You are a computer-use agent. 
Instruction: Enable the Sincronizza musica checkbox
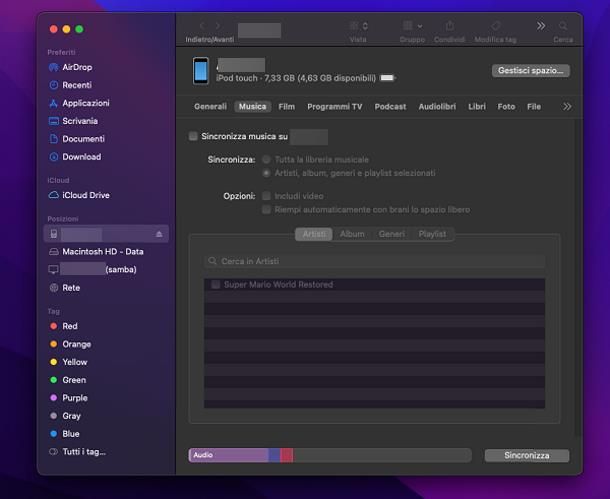click(194, 136)
